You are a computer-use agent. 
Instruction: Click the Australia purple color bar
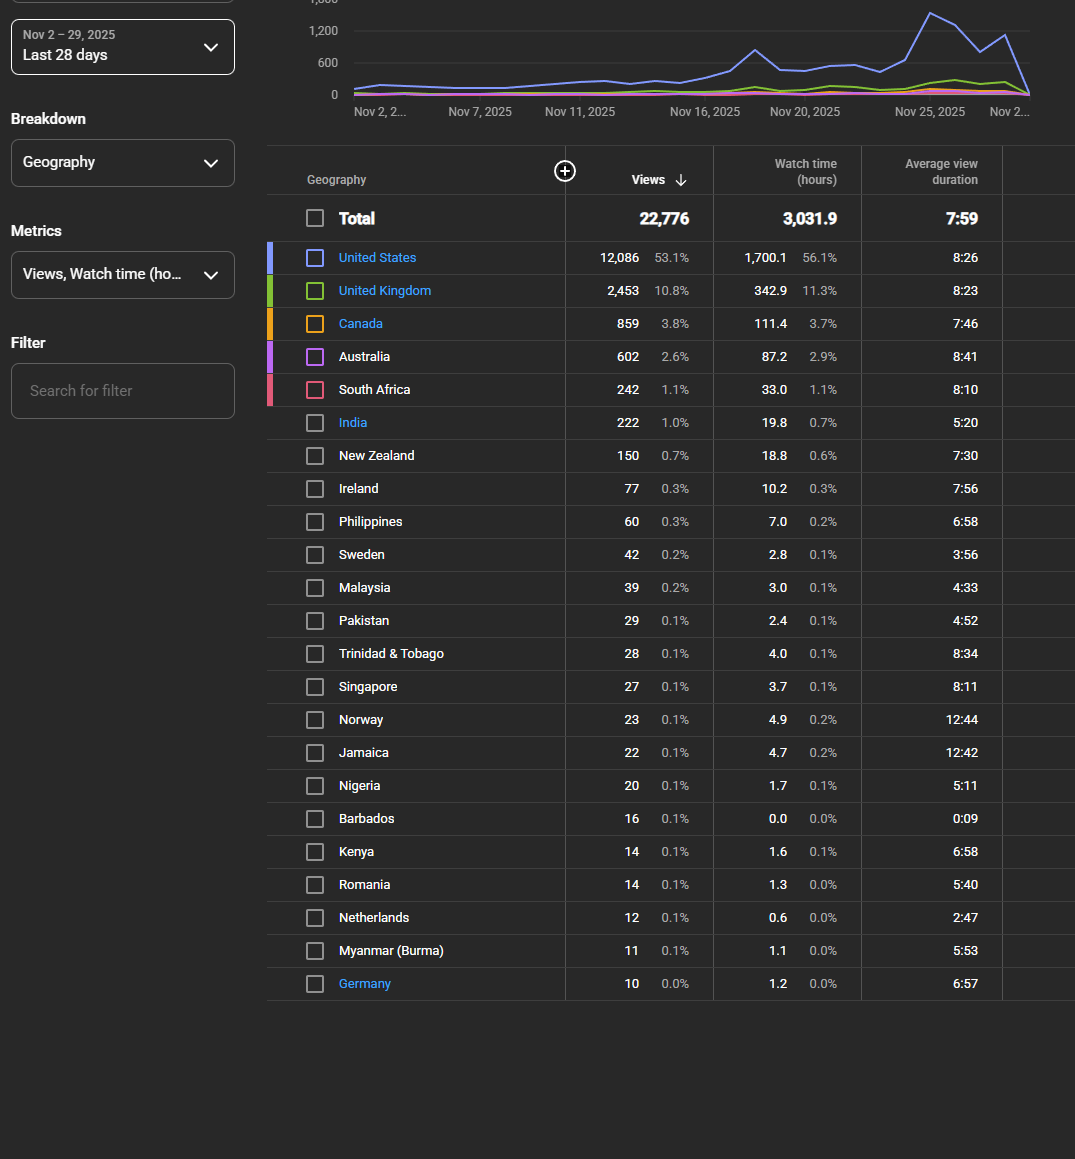click(x=270, y=357)
